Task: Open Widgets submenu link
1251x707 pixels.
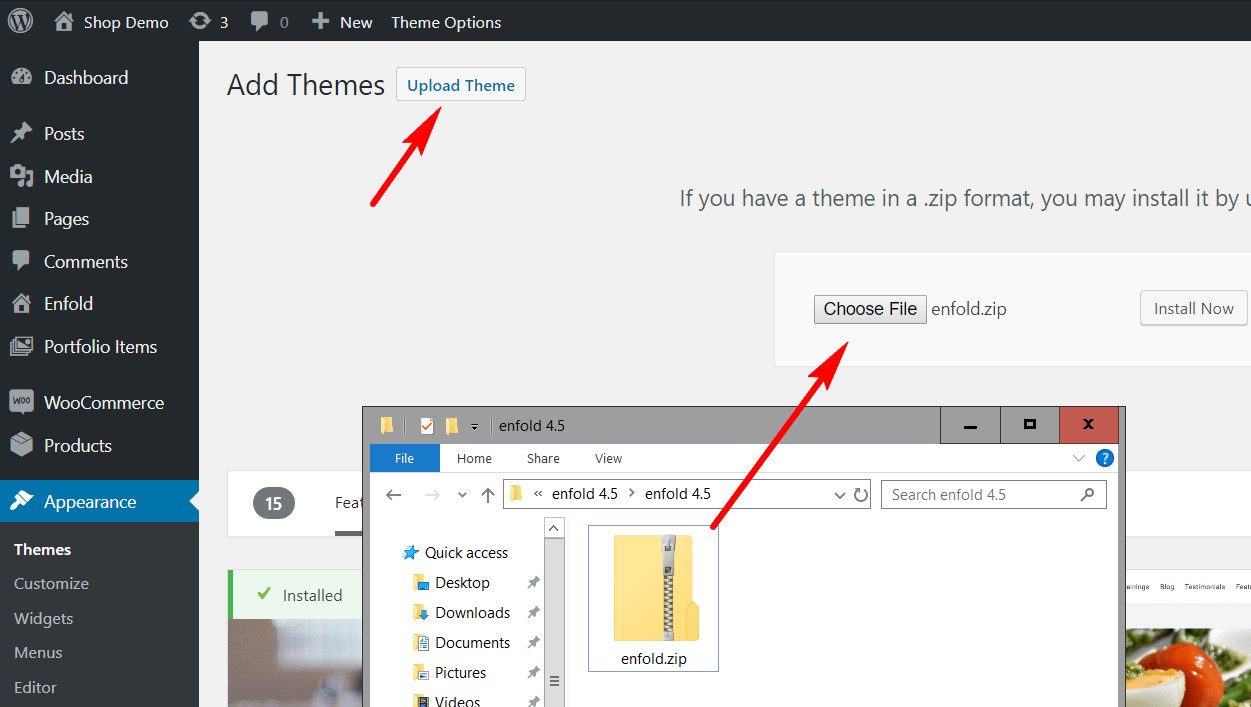Action: click(43, 618)
